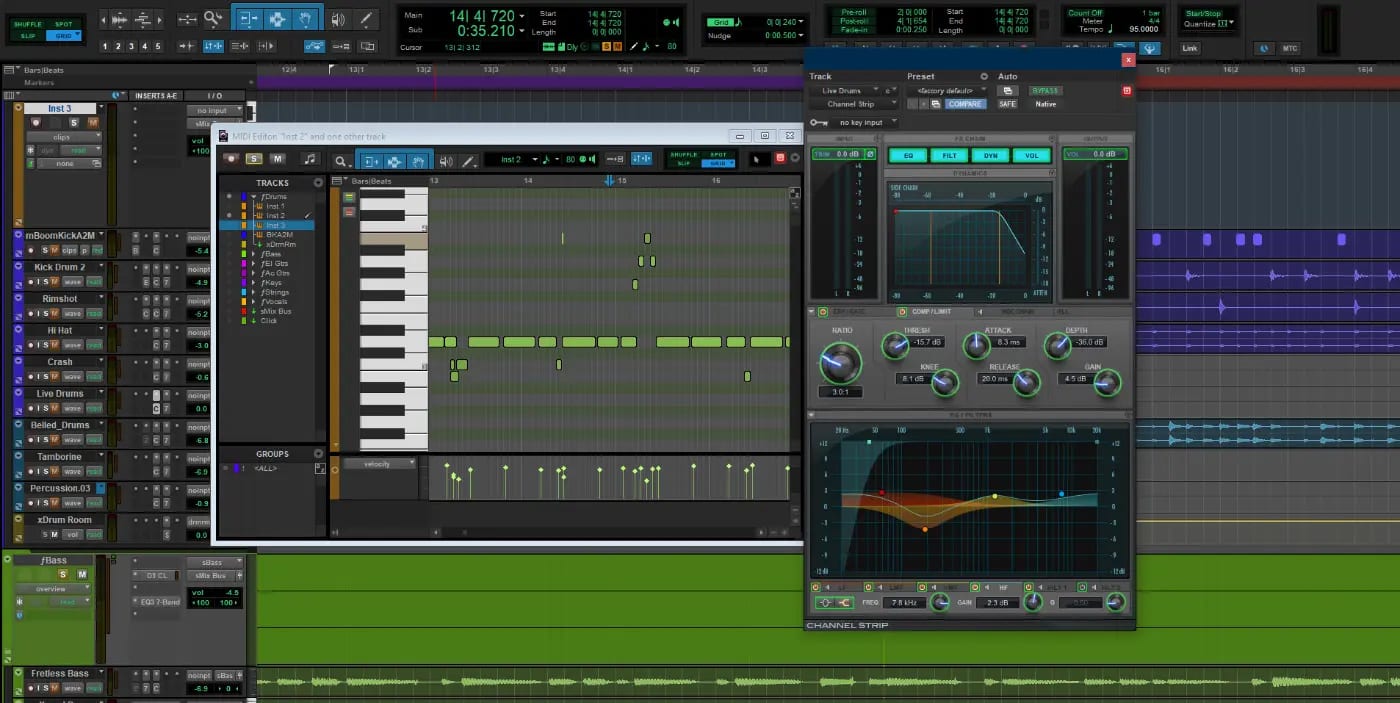This screenshot has width=1400, height=703.
Task: Click the Trim tool in main toolbar
Action: pos(250,19)
